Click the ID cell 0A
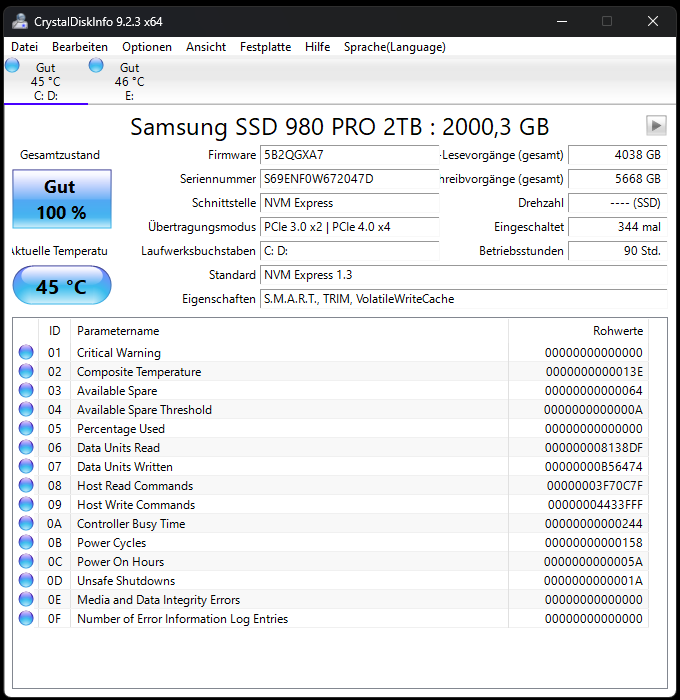The width and height of the screenshot is (680, 700). [x=54, y=524]
